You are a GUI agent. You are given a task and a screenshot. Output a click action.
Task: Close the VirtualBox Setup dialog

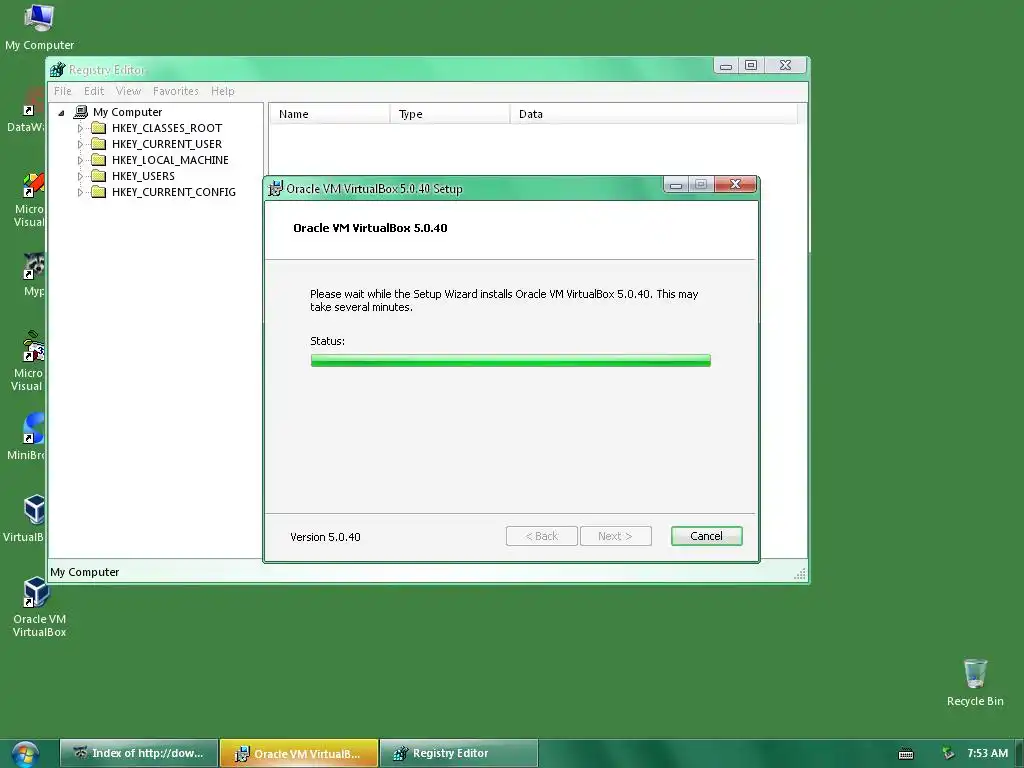(x=735, y=185)
